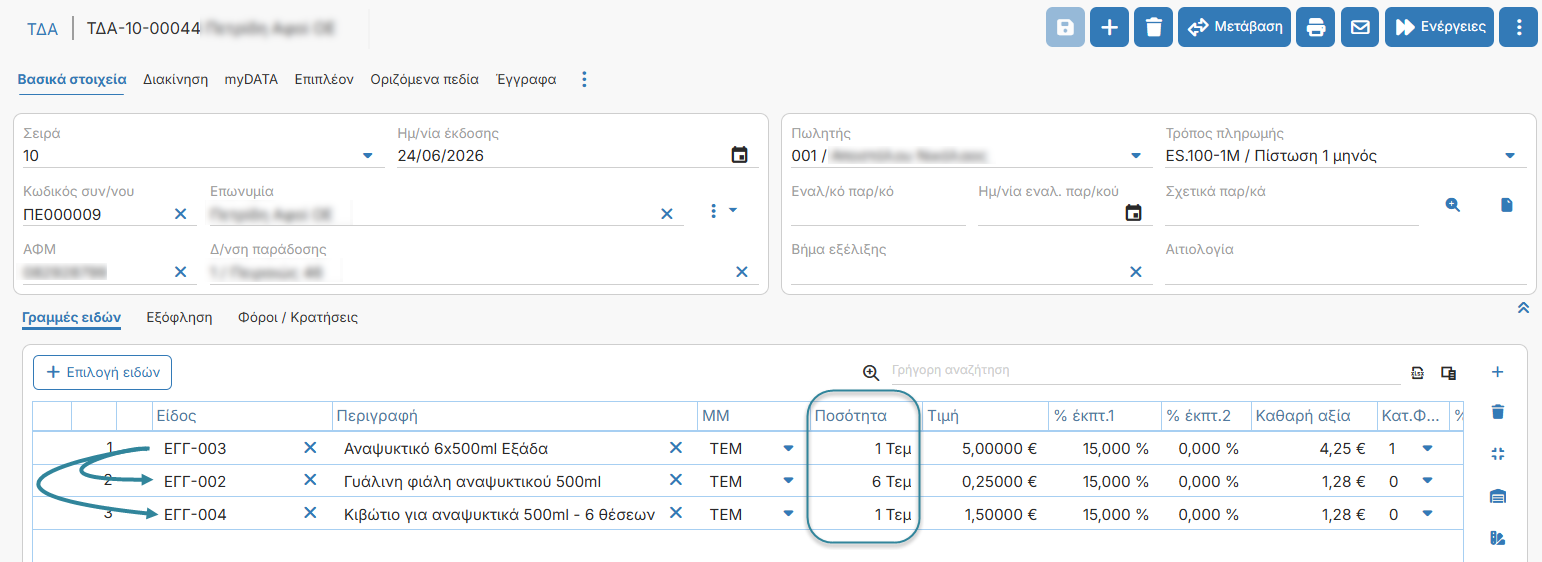Open the Ενέργειες actions button
The width and height of the screenshot is (1542, 562).
1439,27
